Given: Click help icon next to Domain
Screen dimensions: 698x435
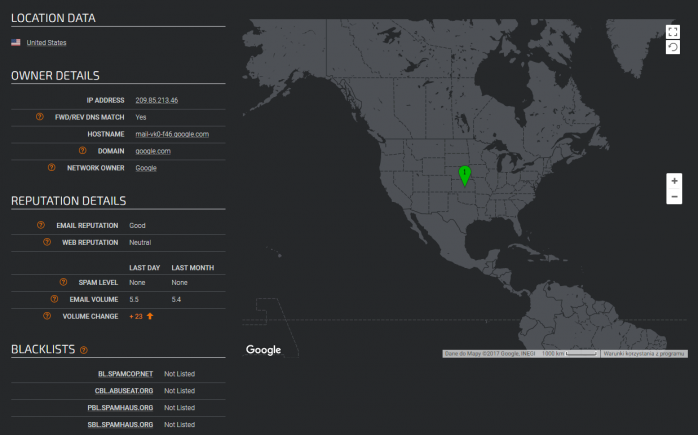Looking at the screenshot, I should (x=83, y=151).
